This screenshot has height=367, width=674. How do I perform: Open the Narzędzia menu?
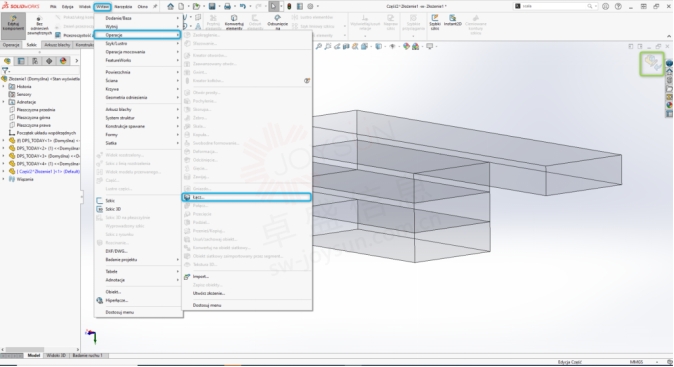(x=123, y=7)
